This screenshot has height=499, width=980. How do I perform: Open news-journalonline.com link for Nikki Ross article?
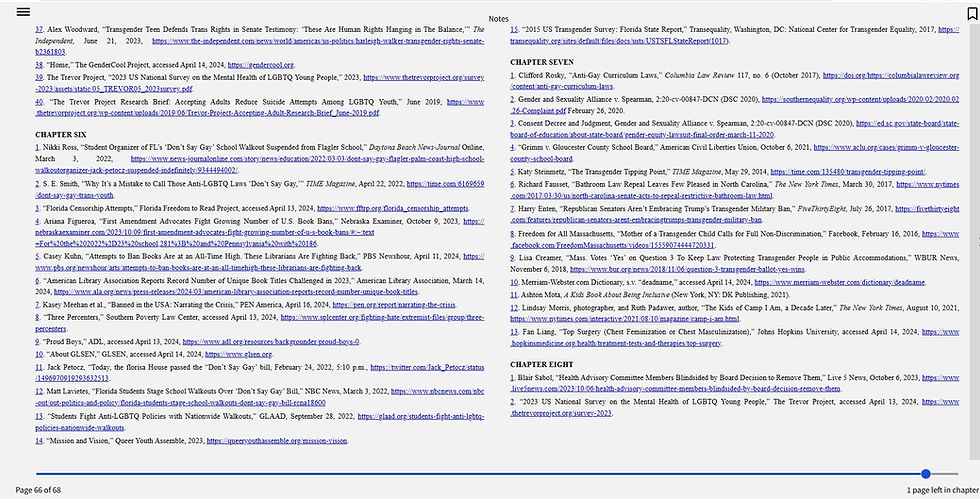coord(308,159)
